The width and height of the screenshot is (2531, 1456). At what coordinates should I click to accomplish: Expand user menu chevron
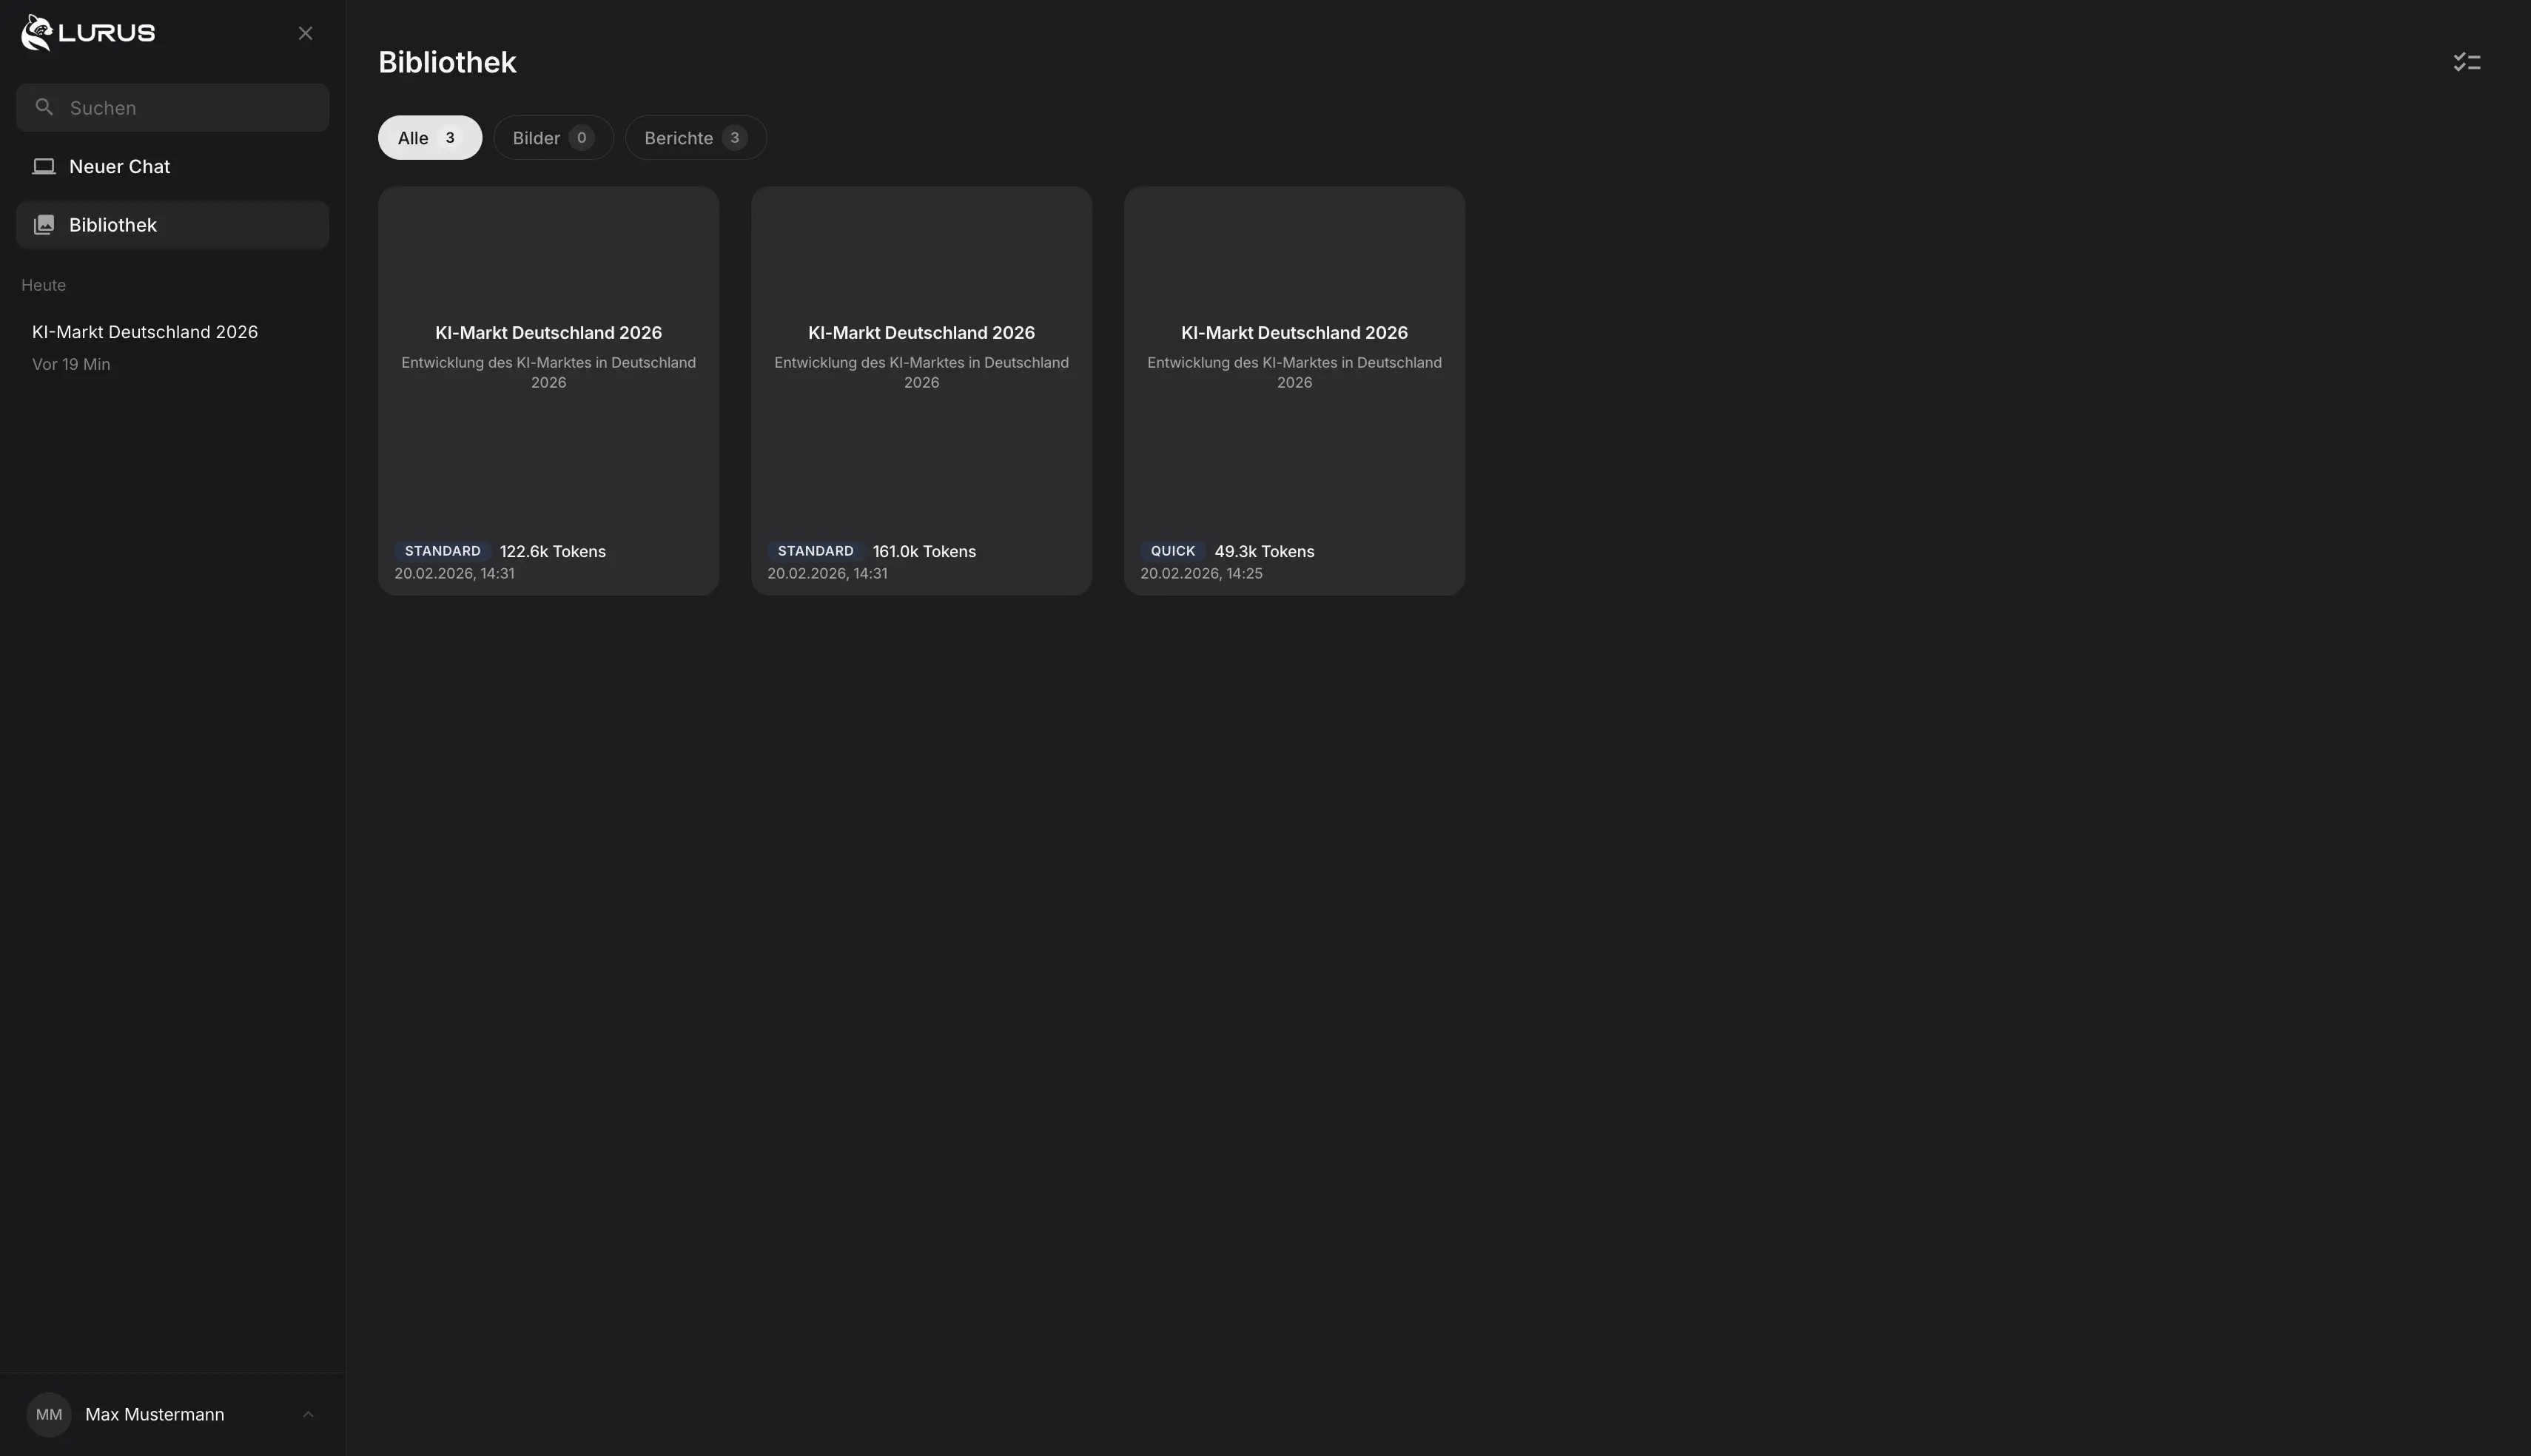pos(308,1414)
